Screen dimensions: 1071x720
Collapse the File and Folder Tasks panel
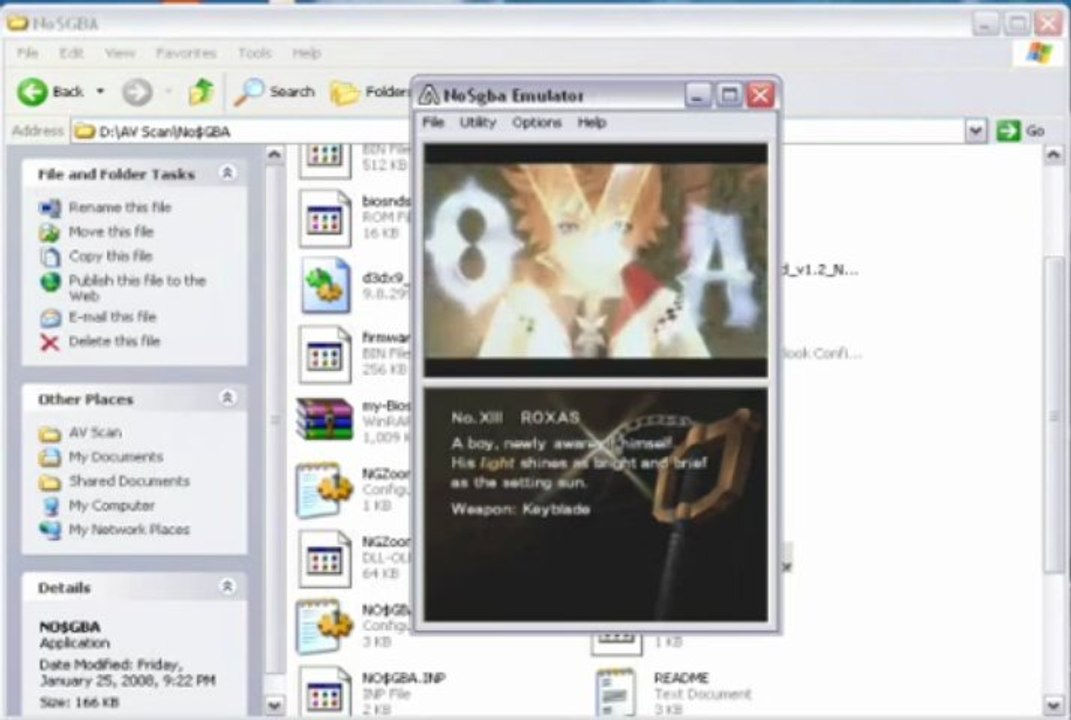pyautogui.click(x=227, y=173)
